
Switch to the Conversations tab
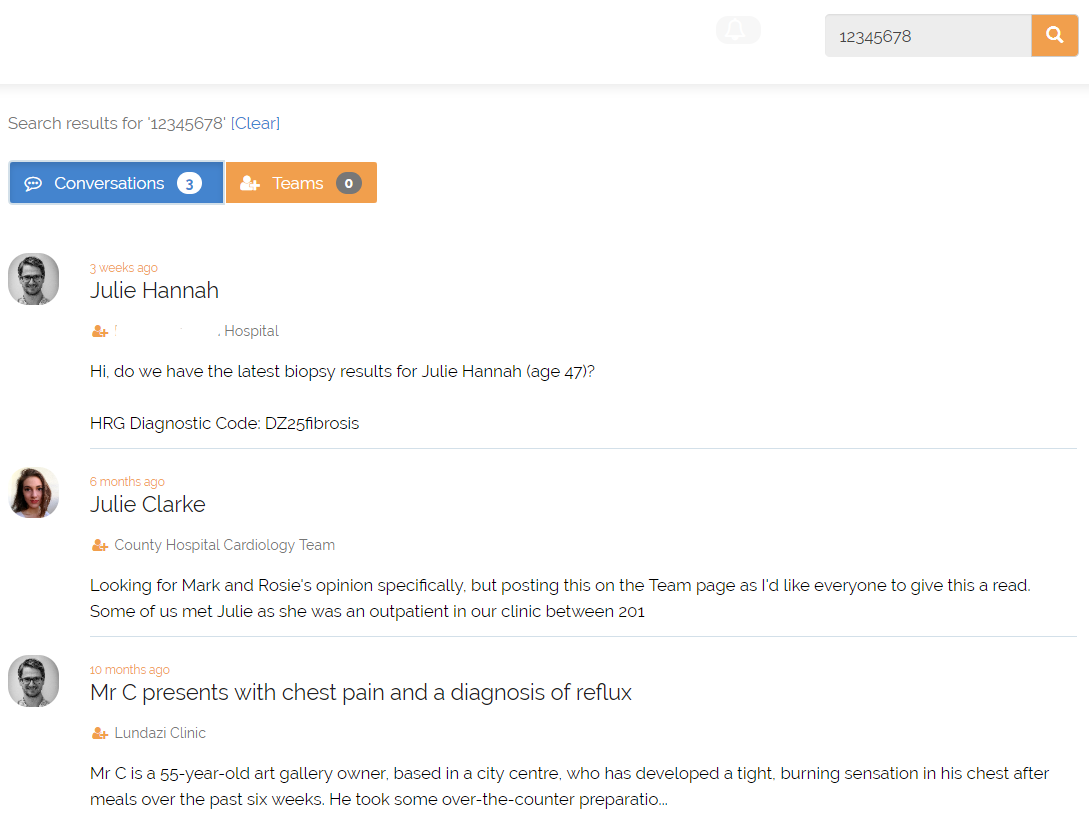click(117, 183)
